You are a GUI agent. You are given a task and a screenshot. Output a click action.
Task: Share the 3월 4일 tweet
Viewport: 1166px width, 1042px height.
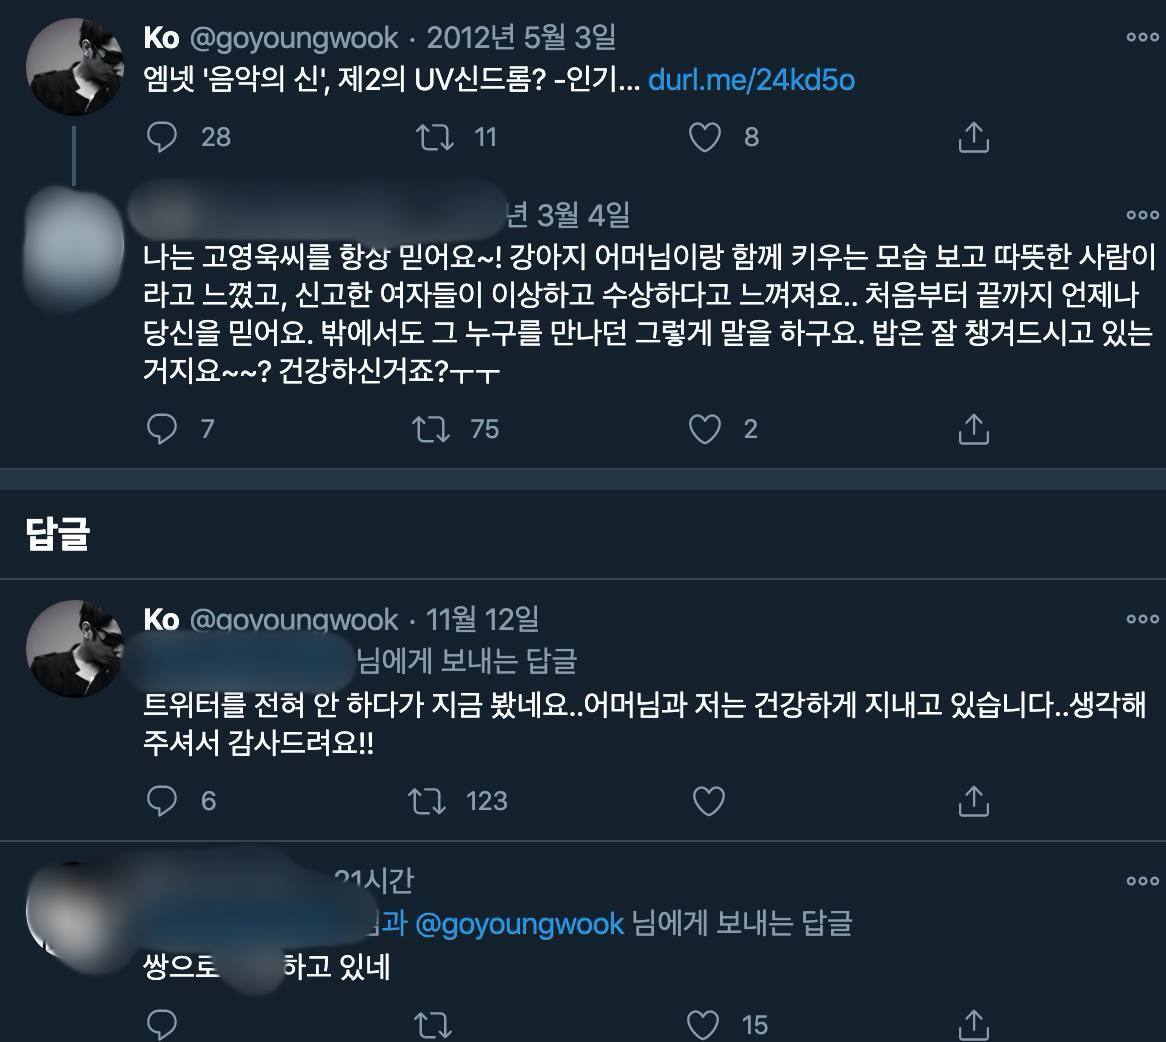(973, 428)
